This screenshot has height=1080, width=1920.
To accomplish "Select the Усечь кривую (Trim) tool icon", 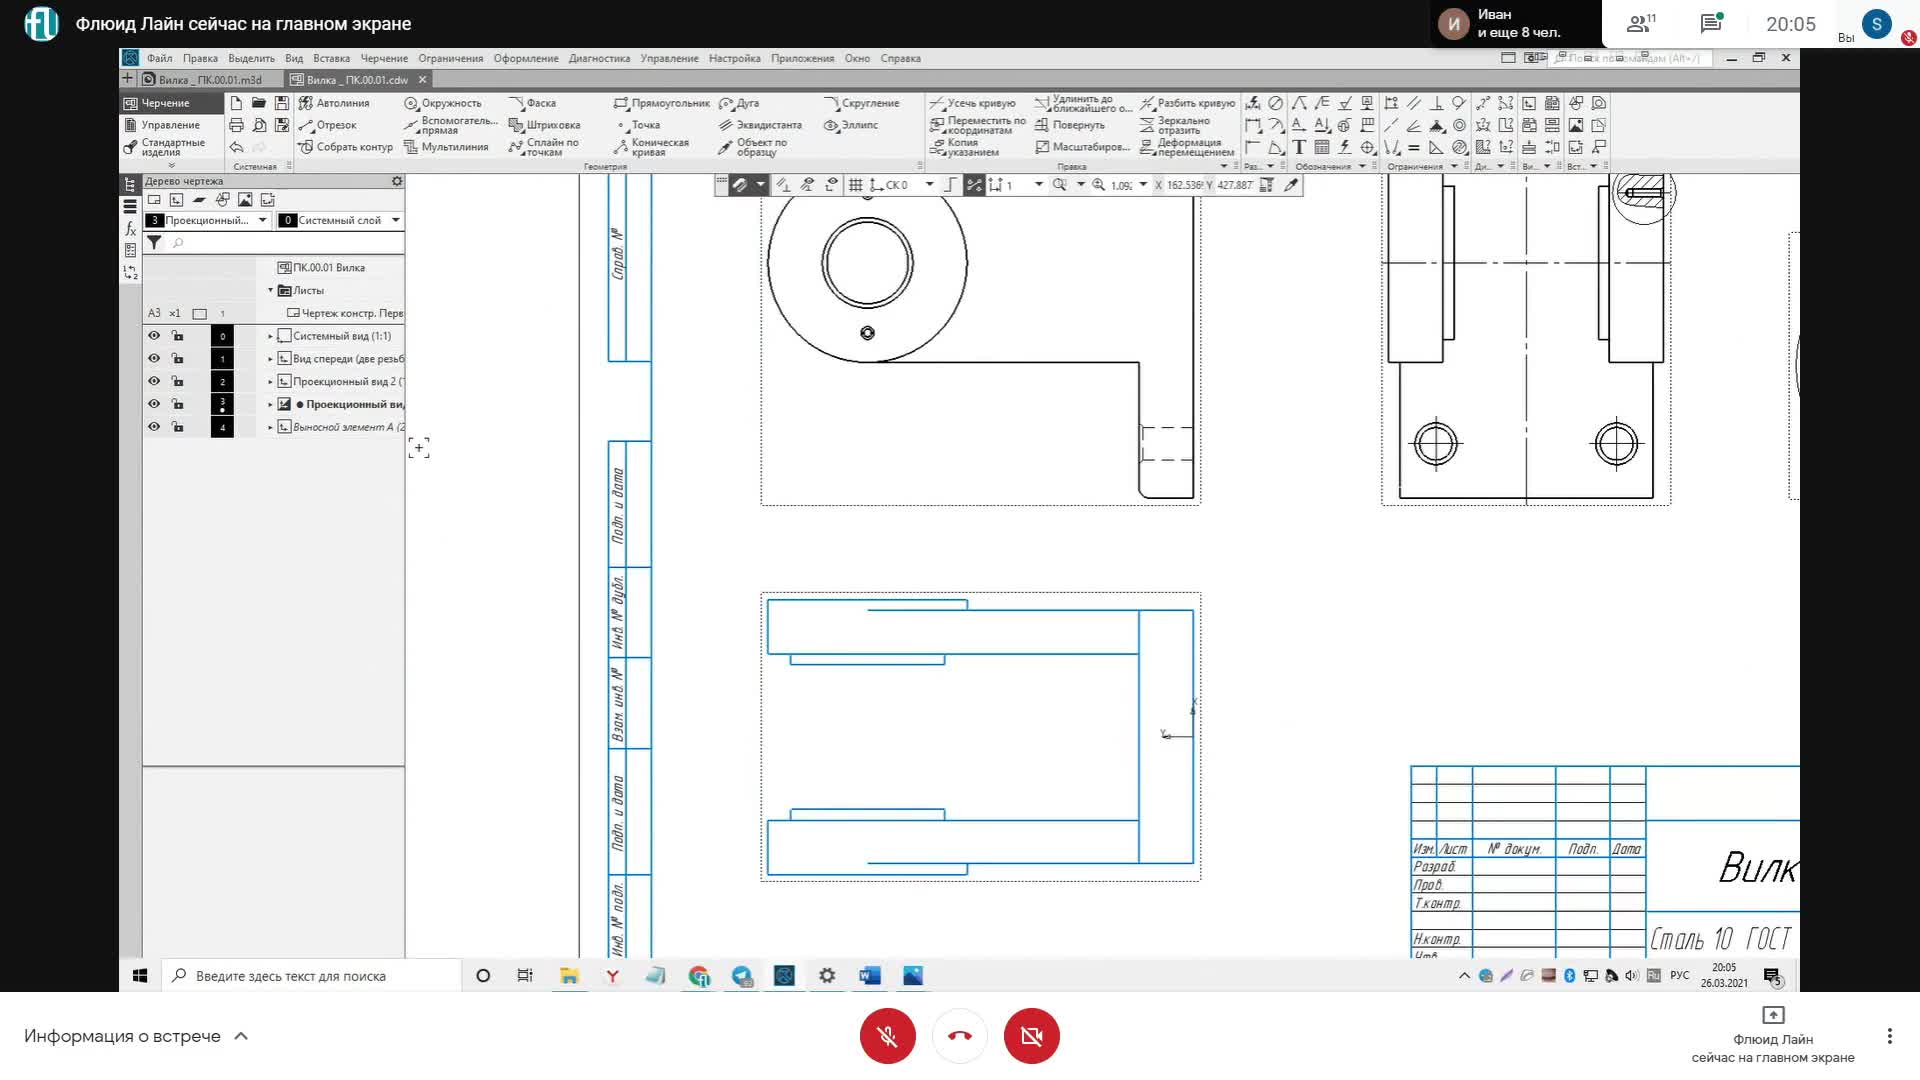I will [936, 103].
